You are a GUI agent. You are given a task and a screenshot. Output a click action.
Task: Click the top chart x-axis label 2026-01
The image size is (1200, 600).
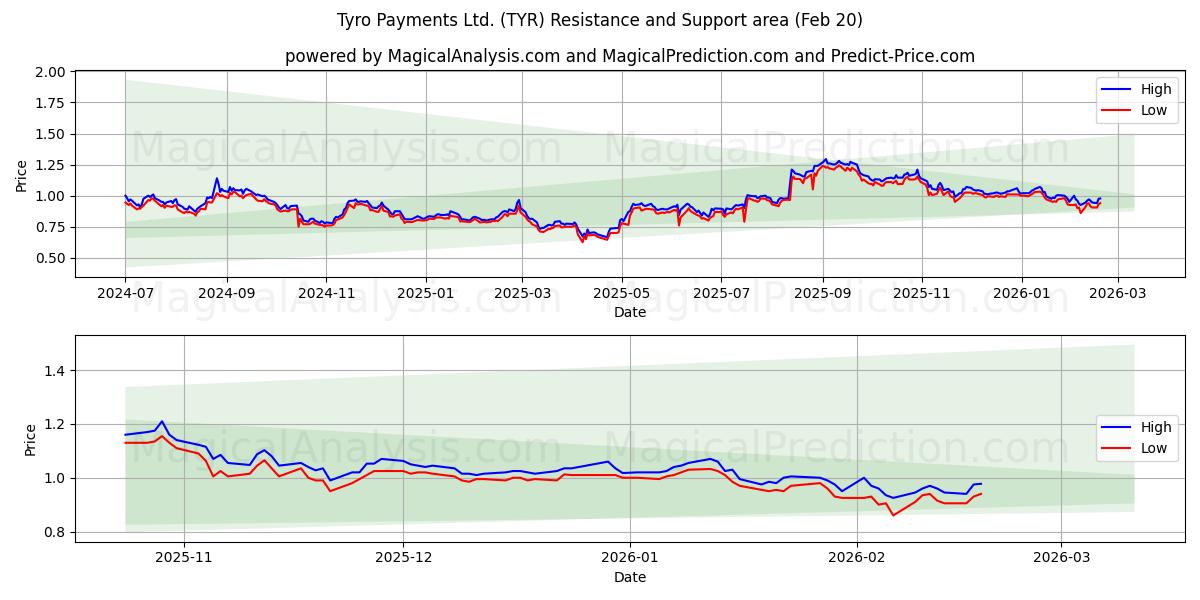point(1022,295)
